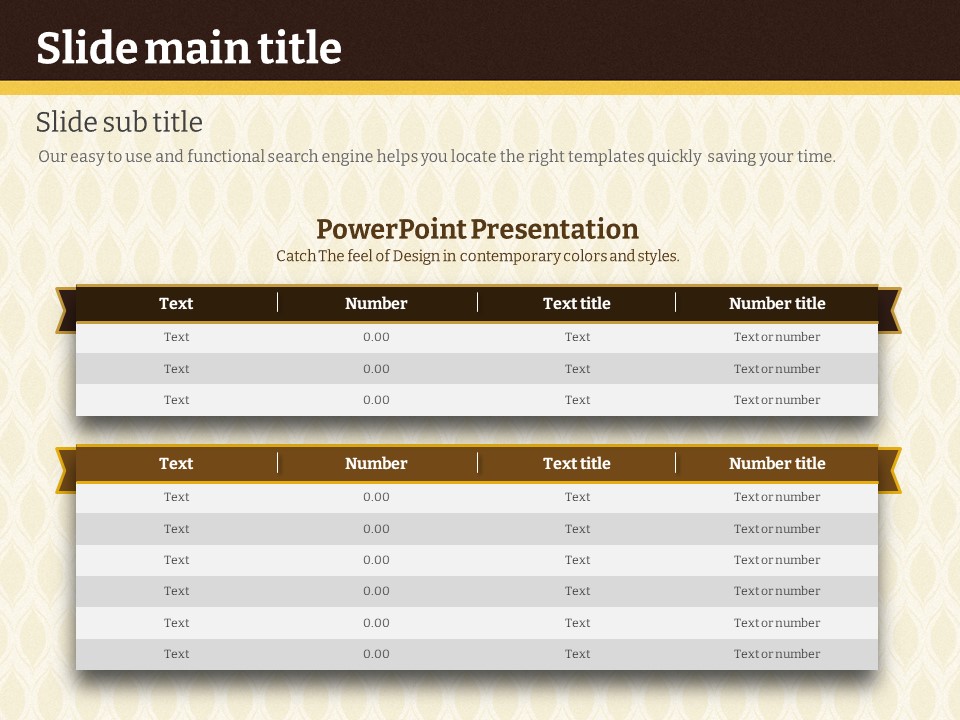Select the "Slide sub title" text
This screenshot has width=960, height=720.
119,122
